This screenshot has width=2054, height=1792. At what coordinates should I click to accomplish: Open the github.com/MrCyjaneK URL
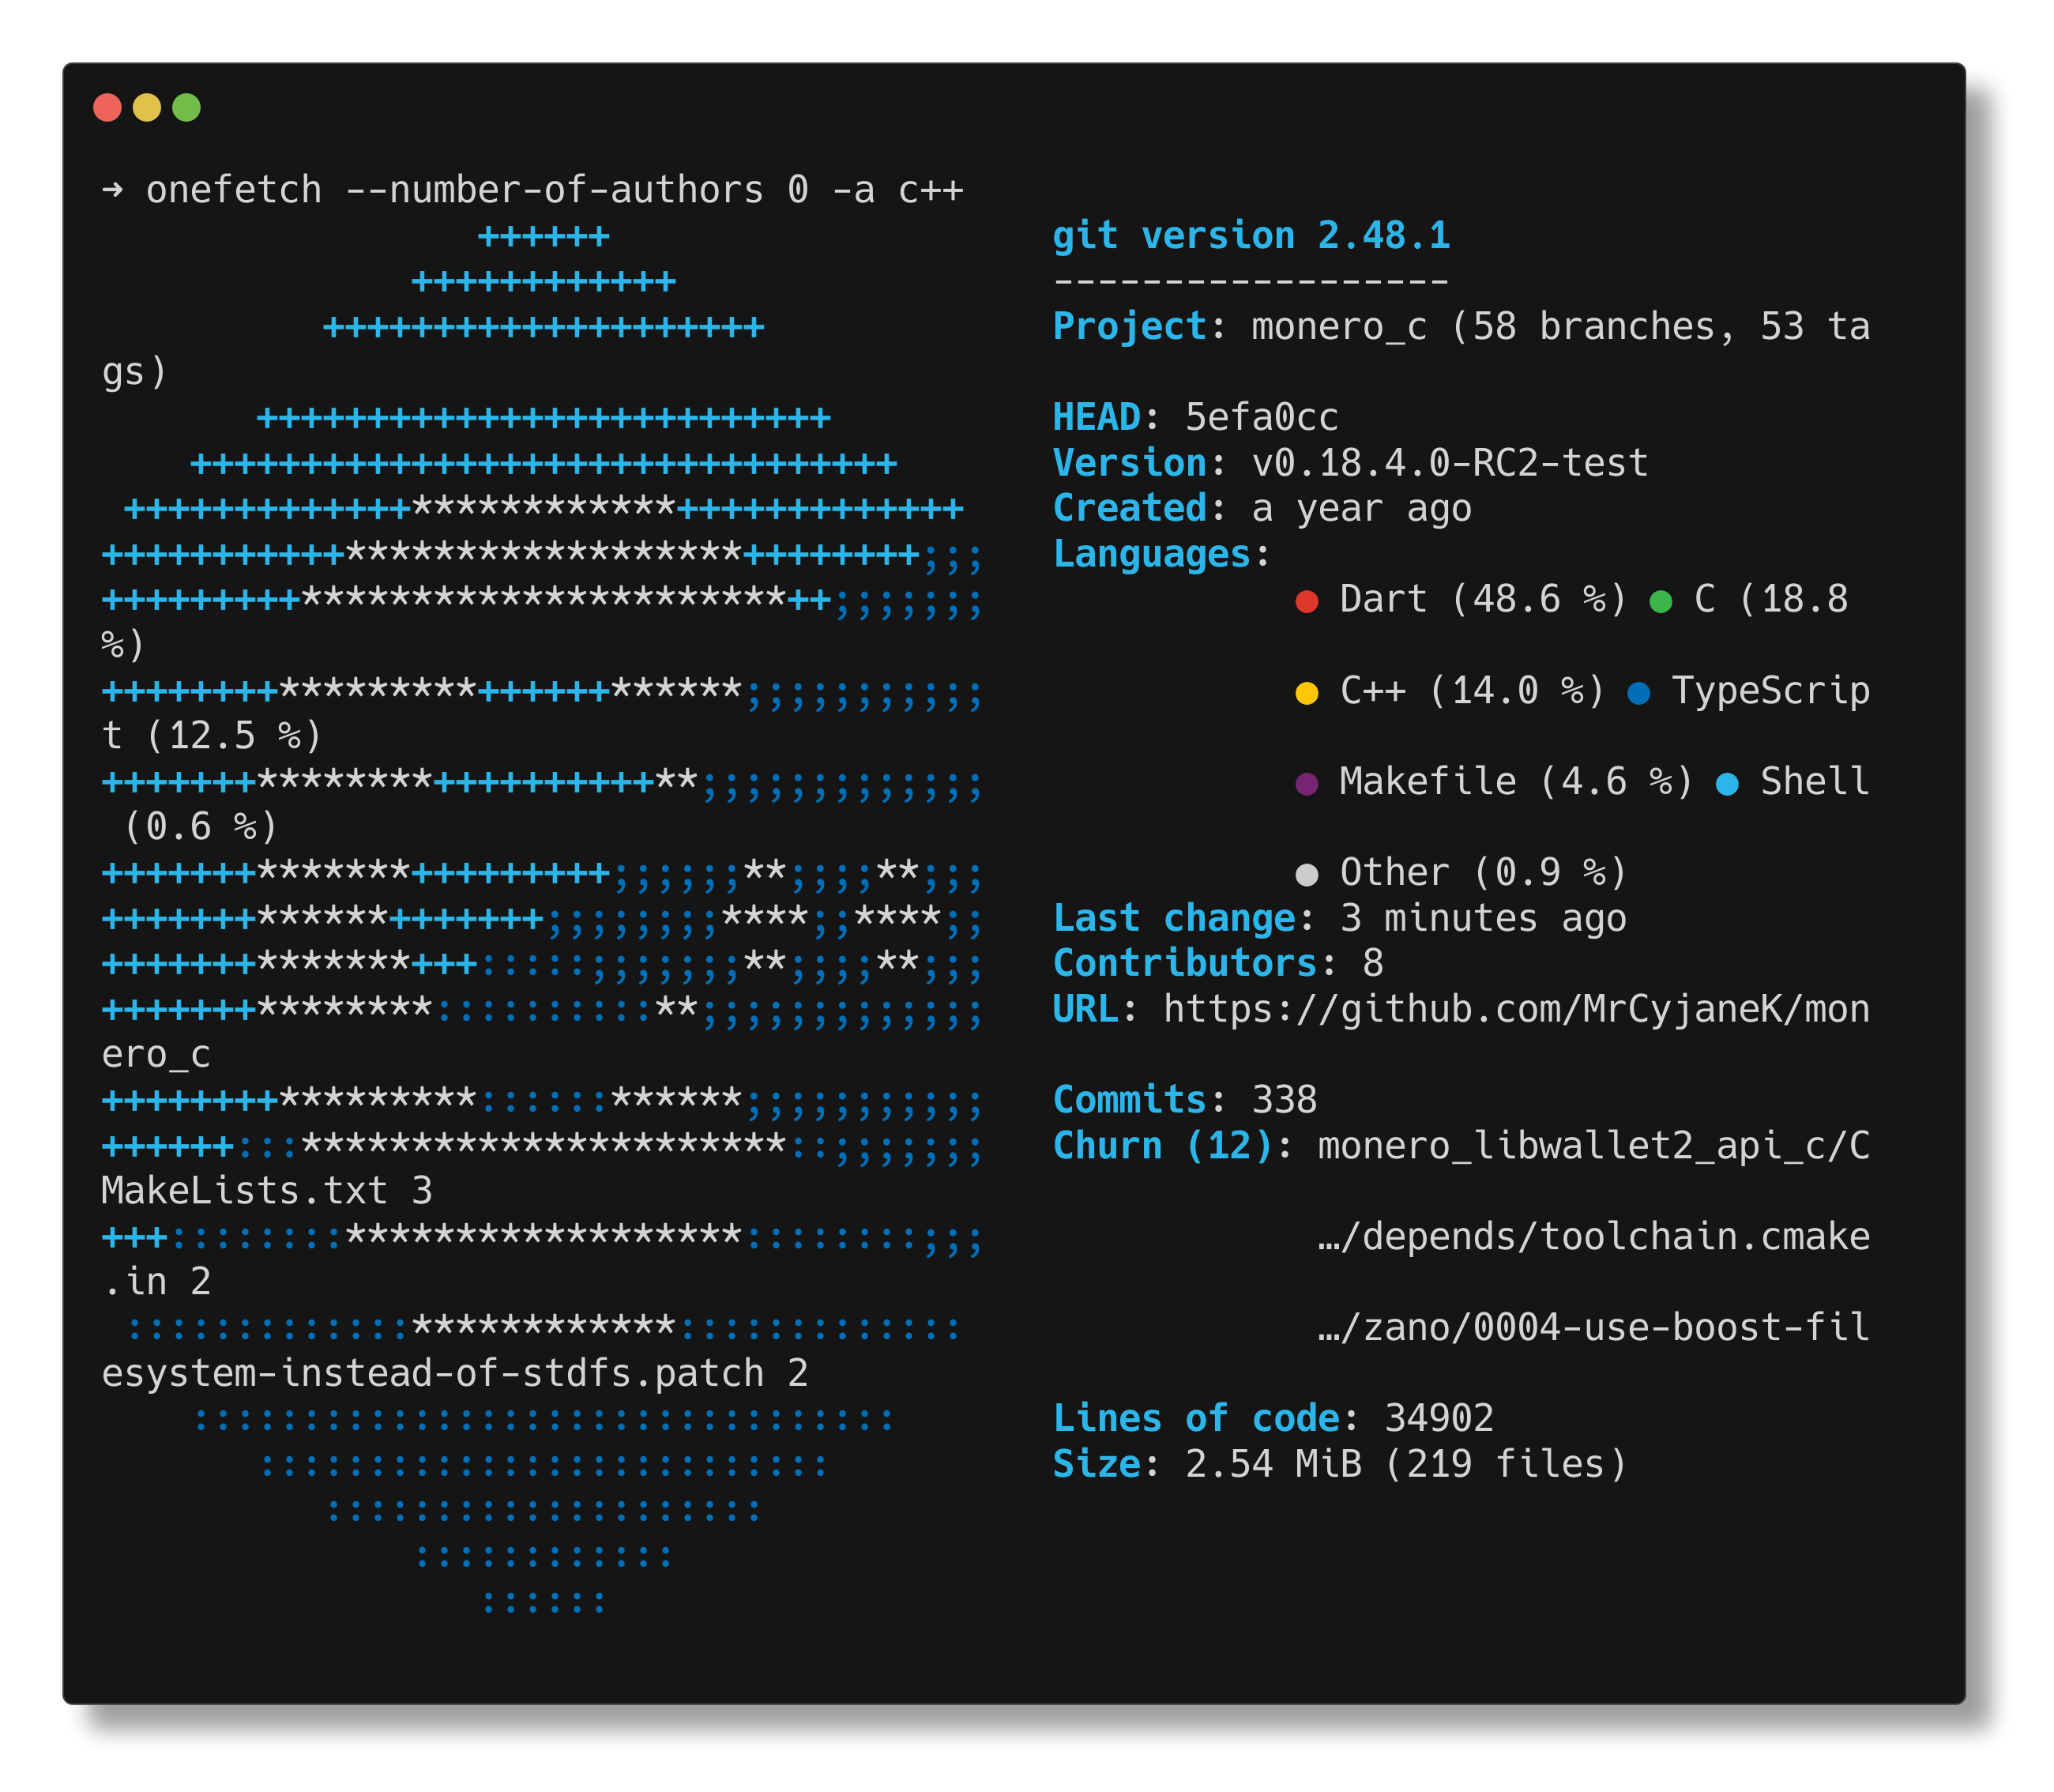(1515, 1010)
